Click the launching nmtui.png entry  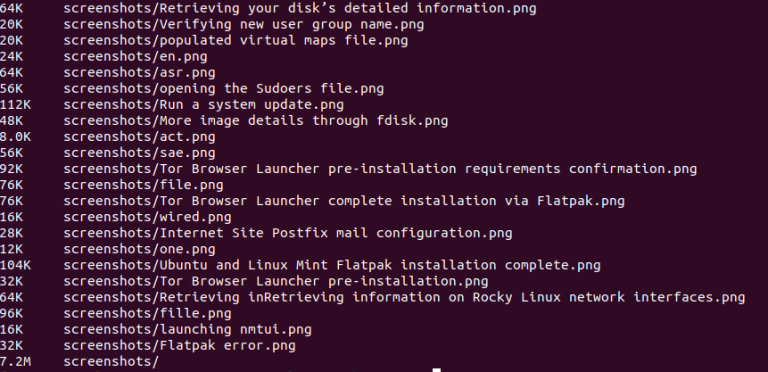tap(187, 330)
